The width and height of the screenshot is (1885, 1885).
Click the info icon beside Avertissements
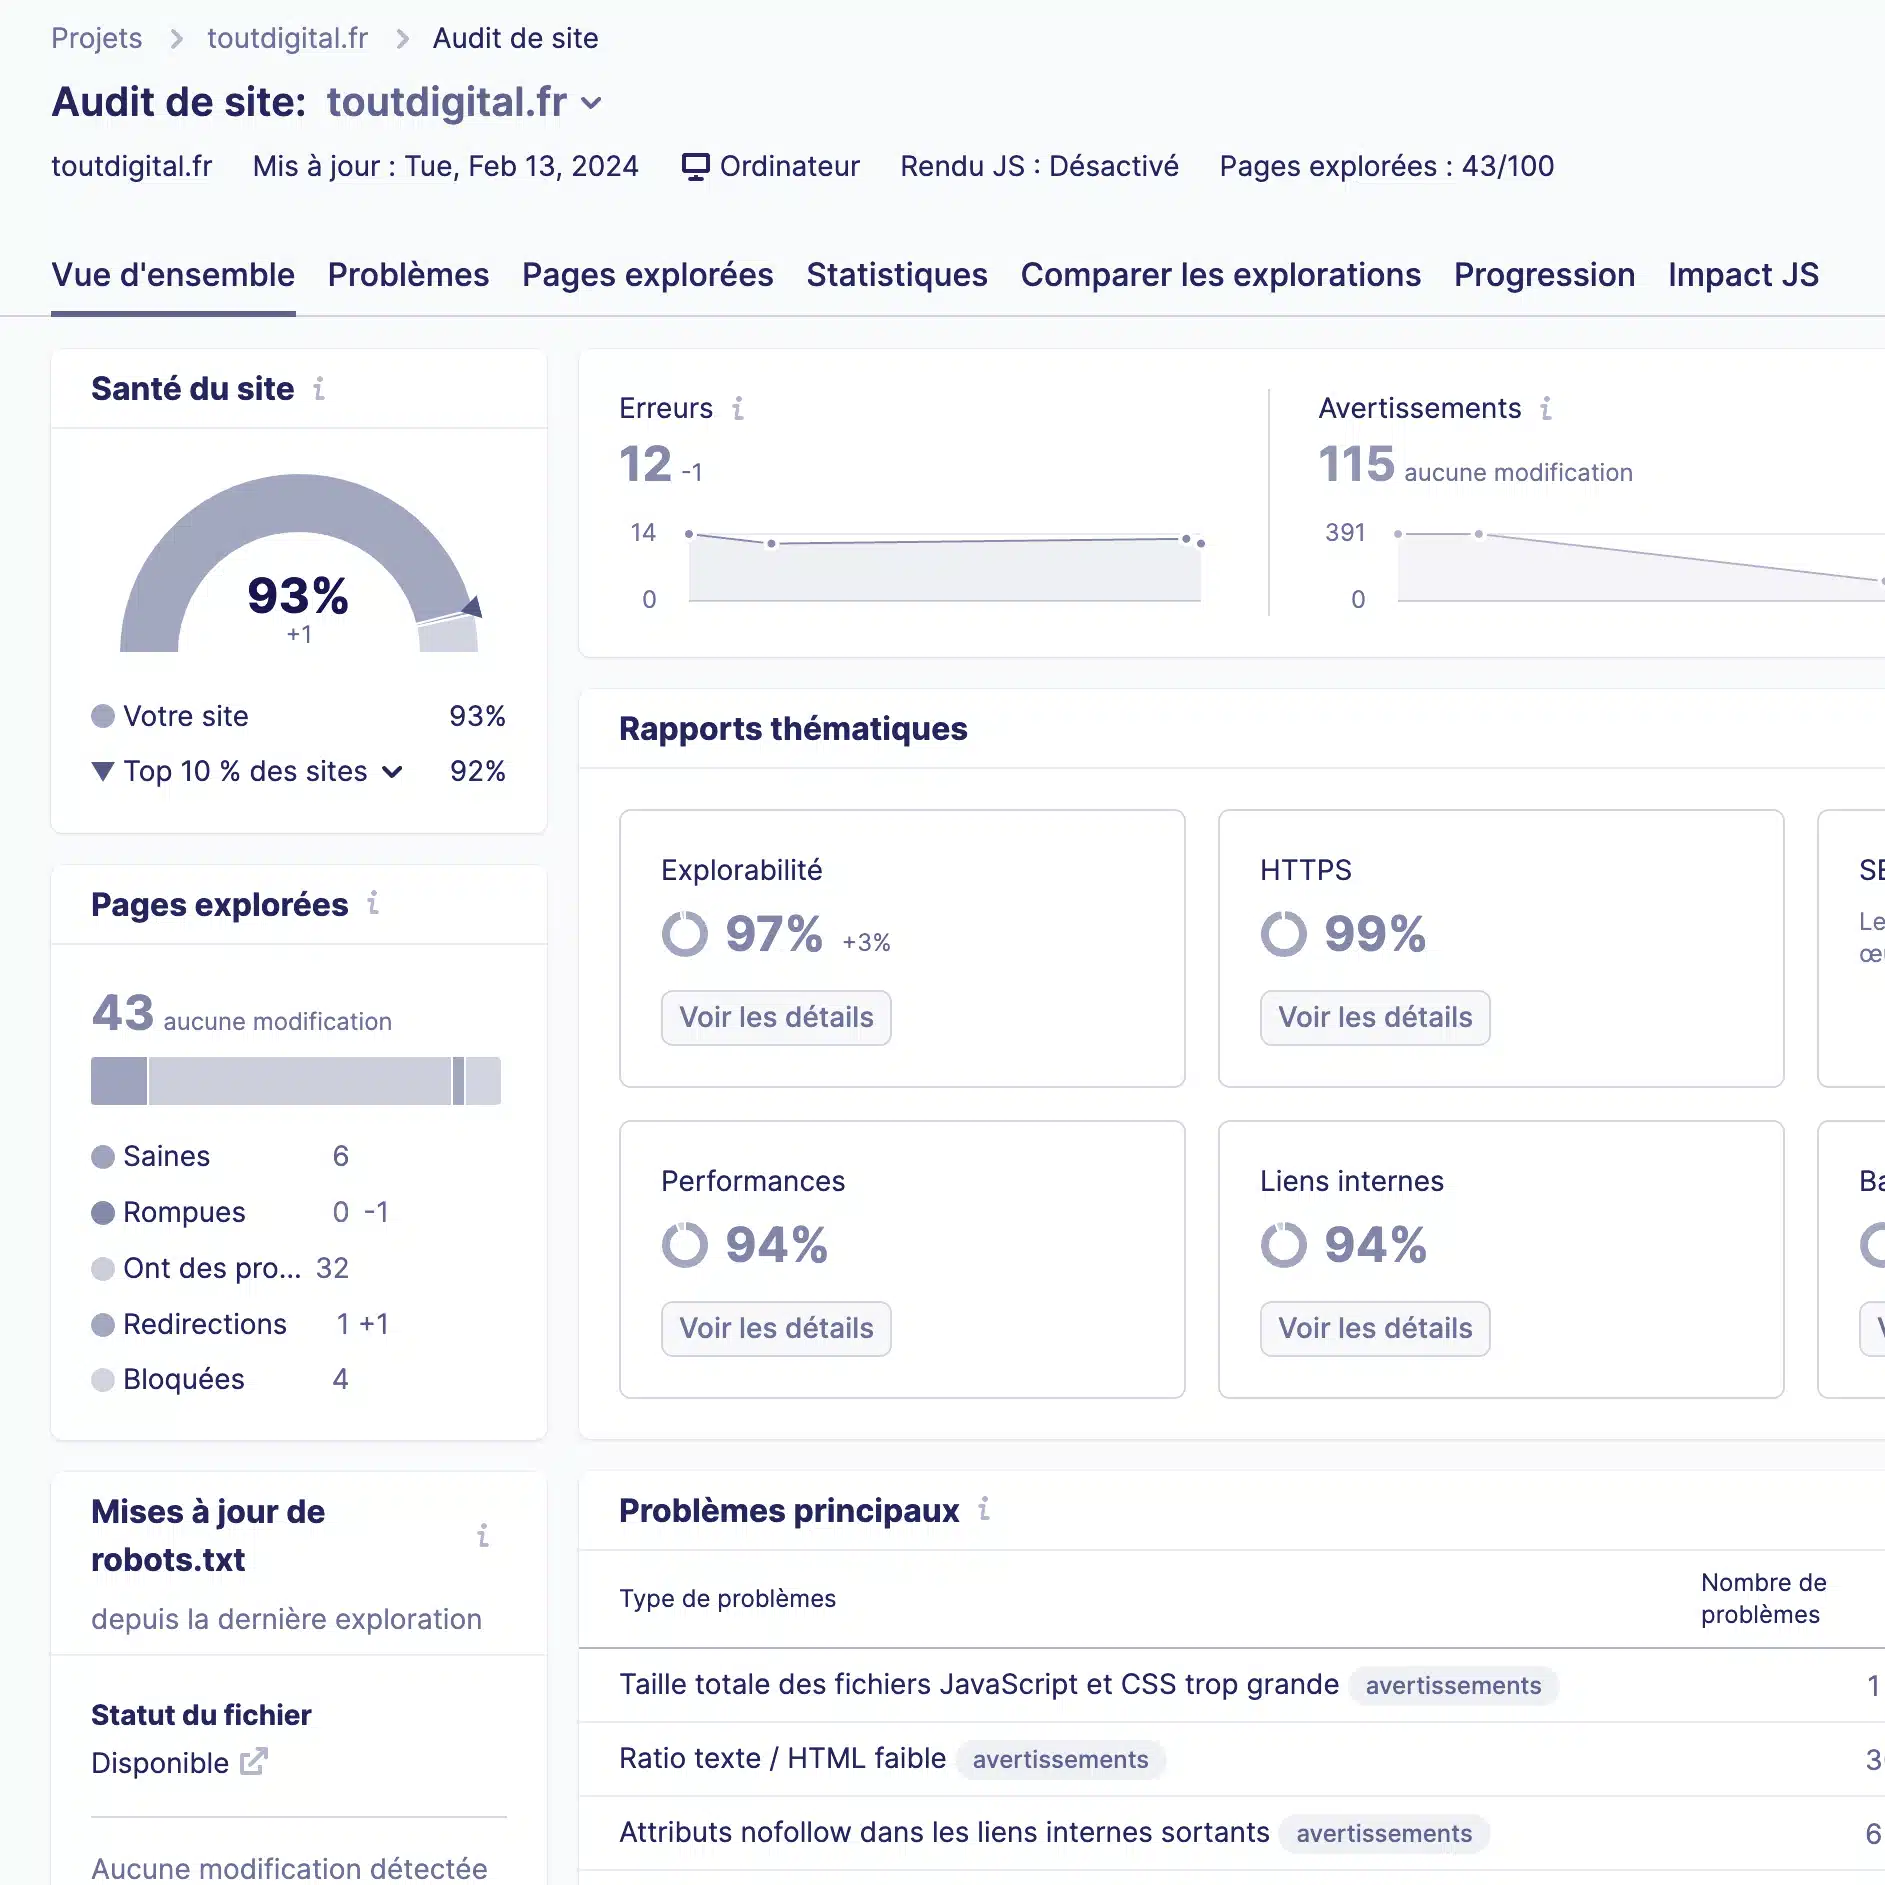(1546, 408)
